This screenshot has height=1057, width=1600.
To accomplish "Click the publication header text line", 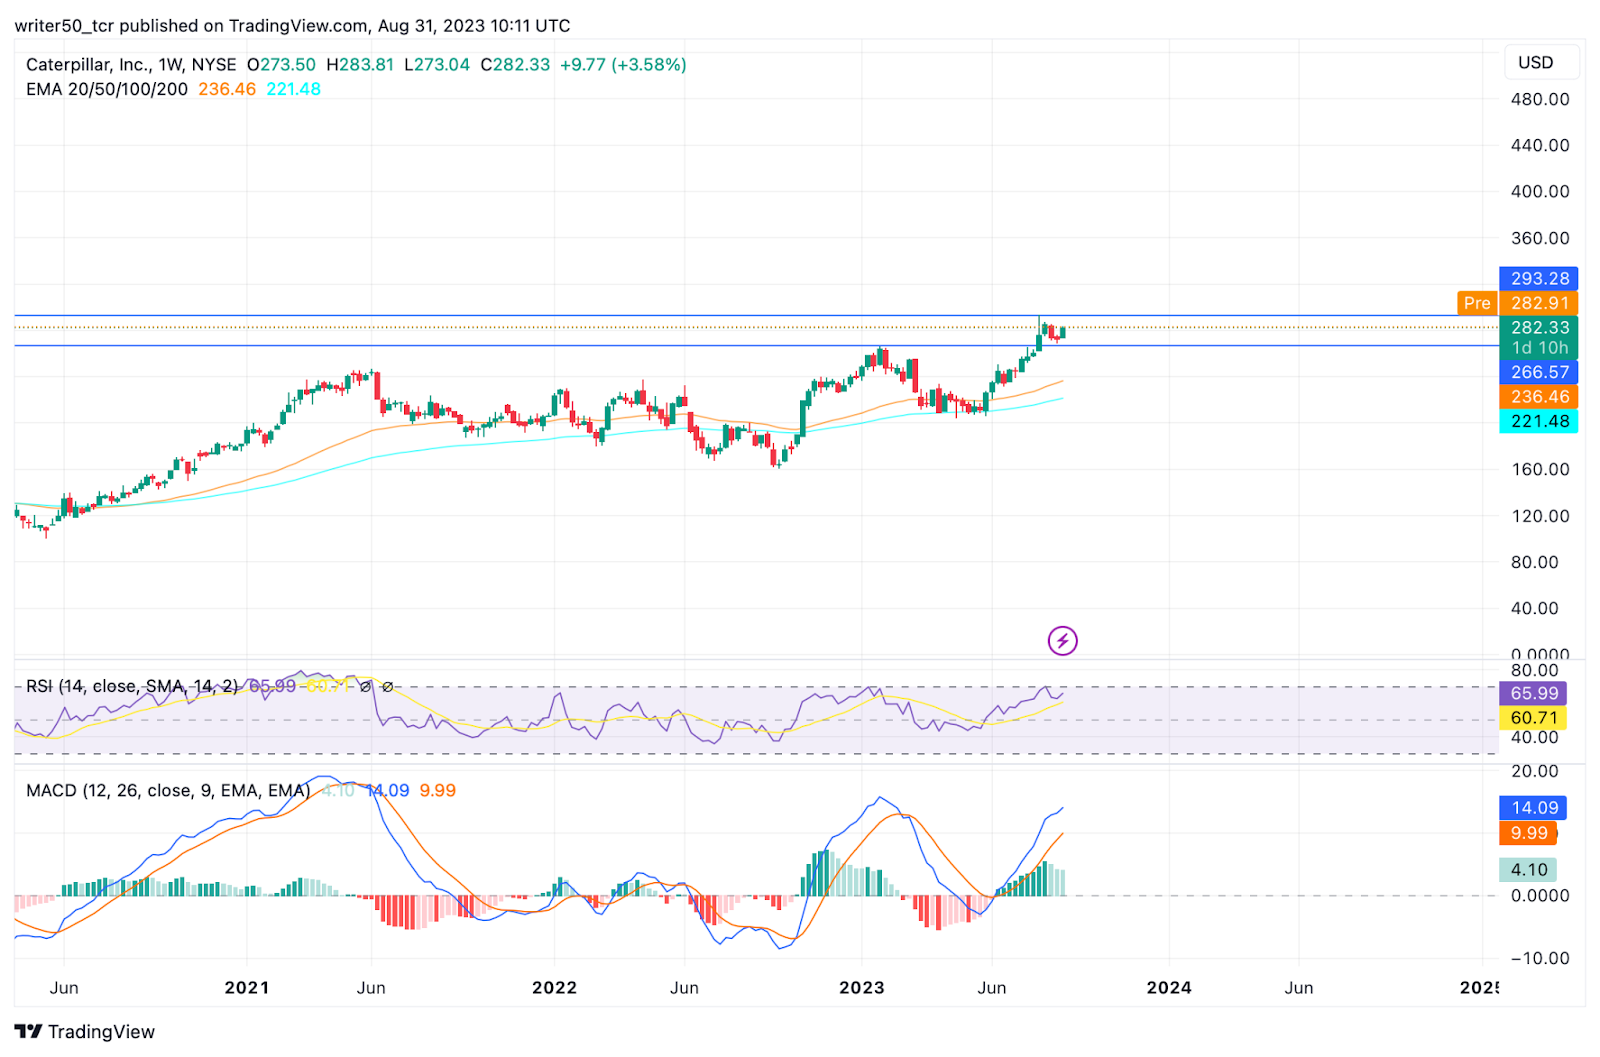I will tap(292, 25).
